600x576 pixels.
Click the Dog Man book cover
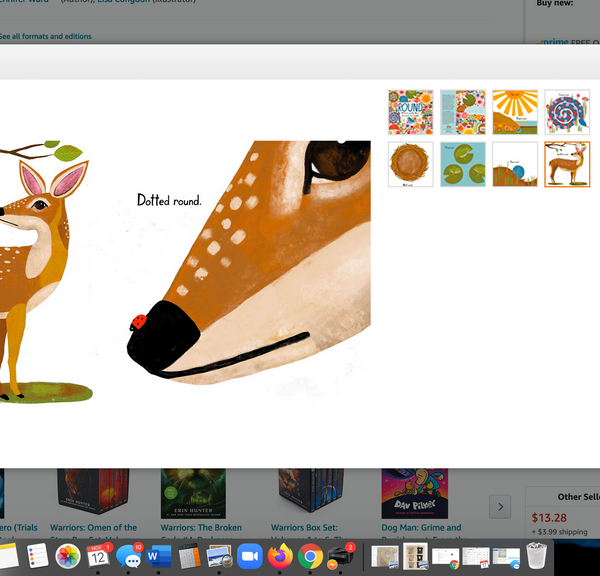tap(415, 494)
